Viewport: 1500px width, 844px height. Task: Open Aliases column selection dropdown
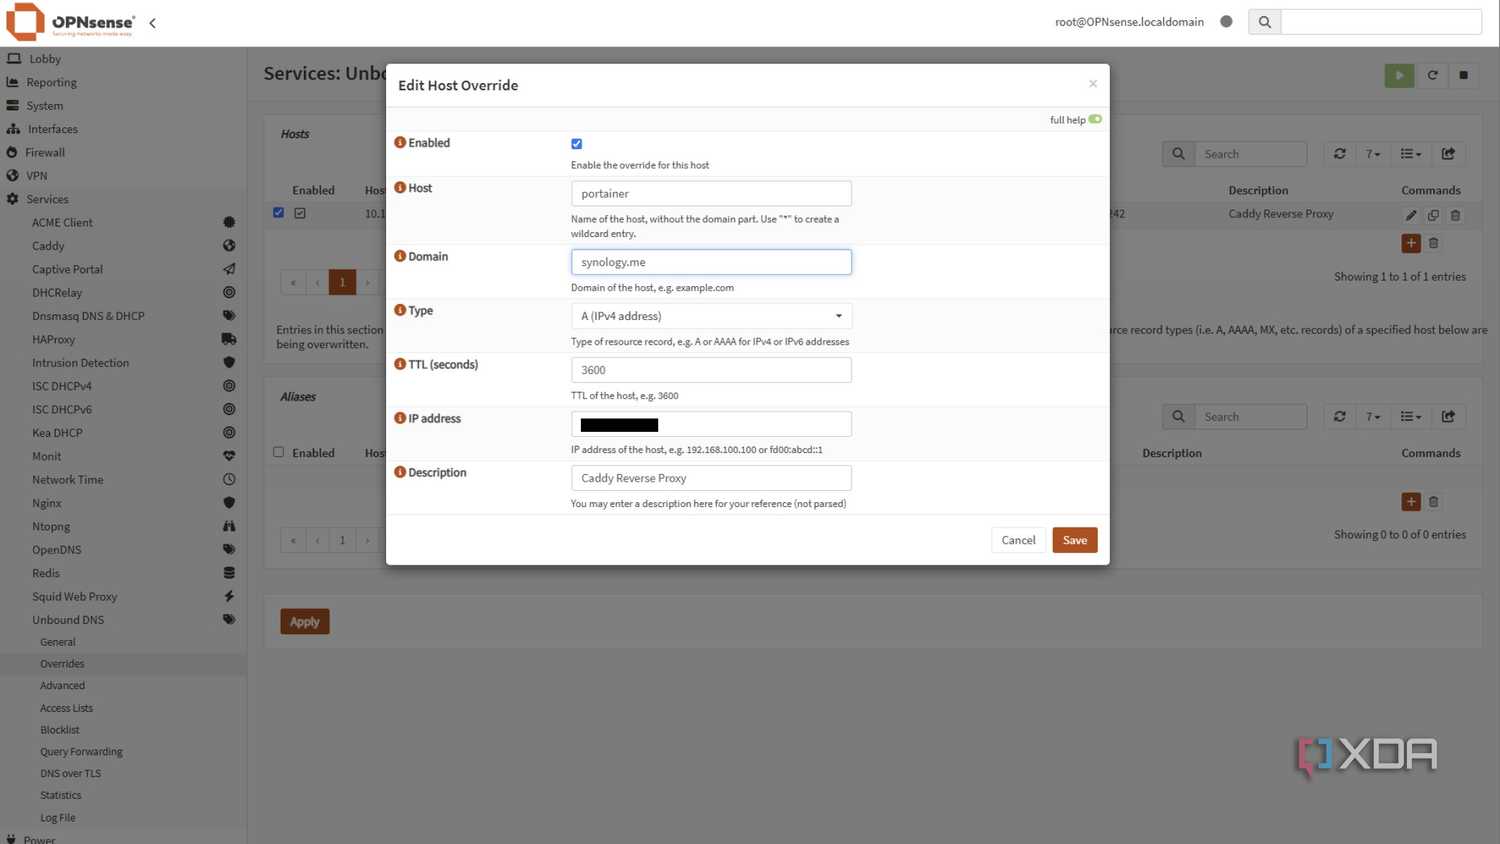[x=1411, y=417]
